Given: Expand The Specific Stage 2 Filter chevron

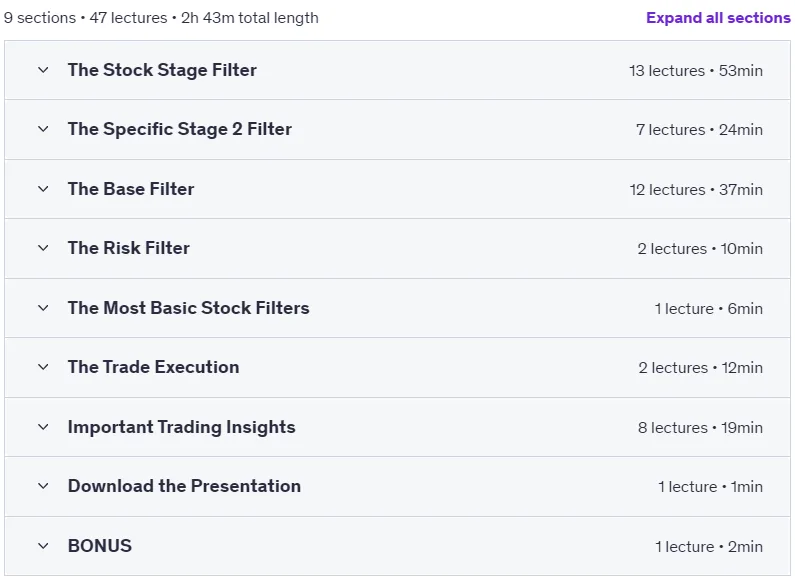Looking at the screenshot, I should click(43, 129).
